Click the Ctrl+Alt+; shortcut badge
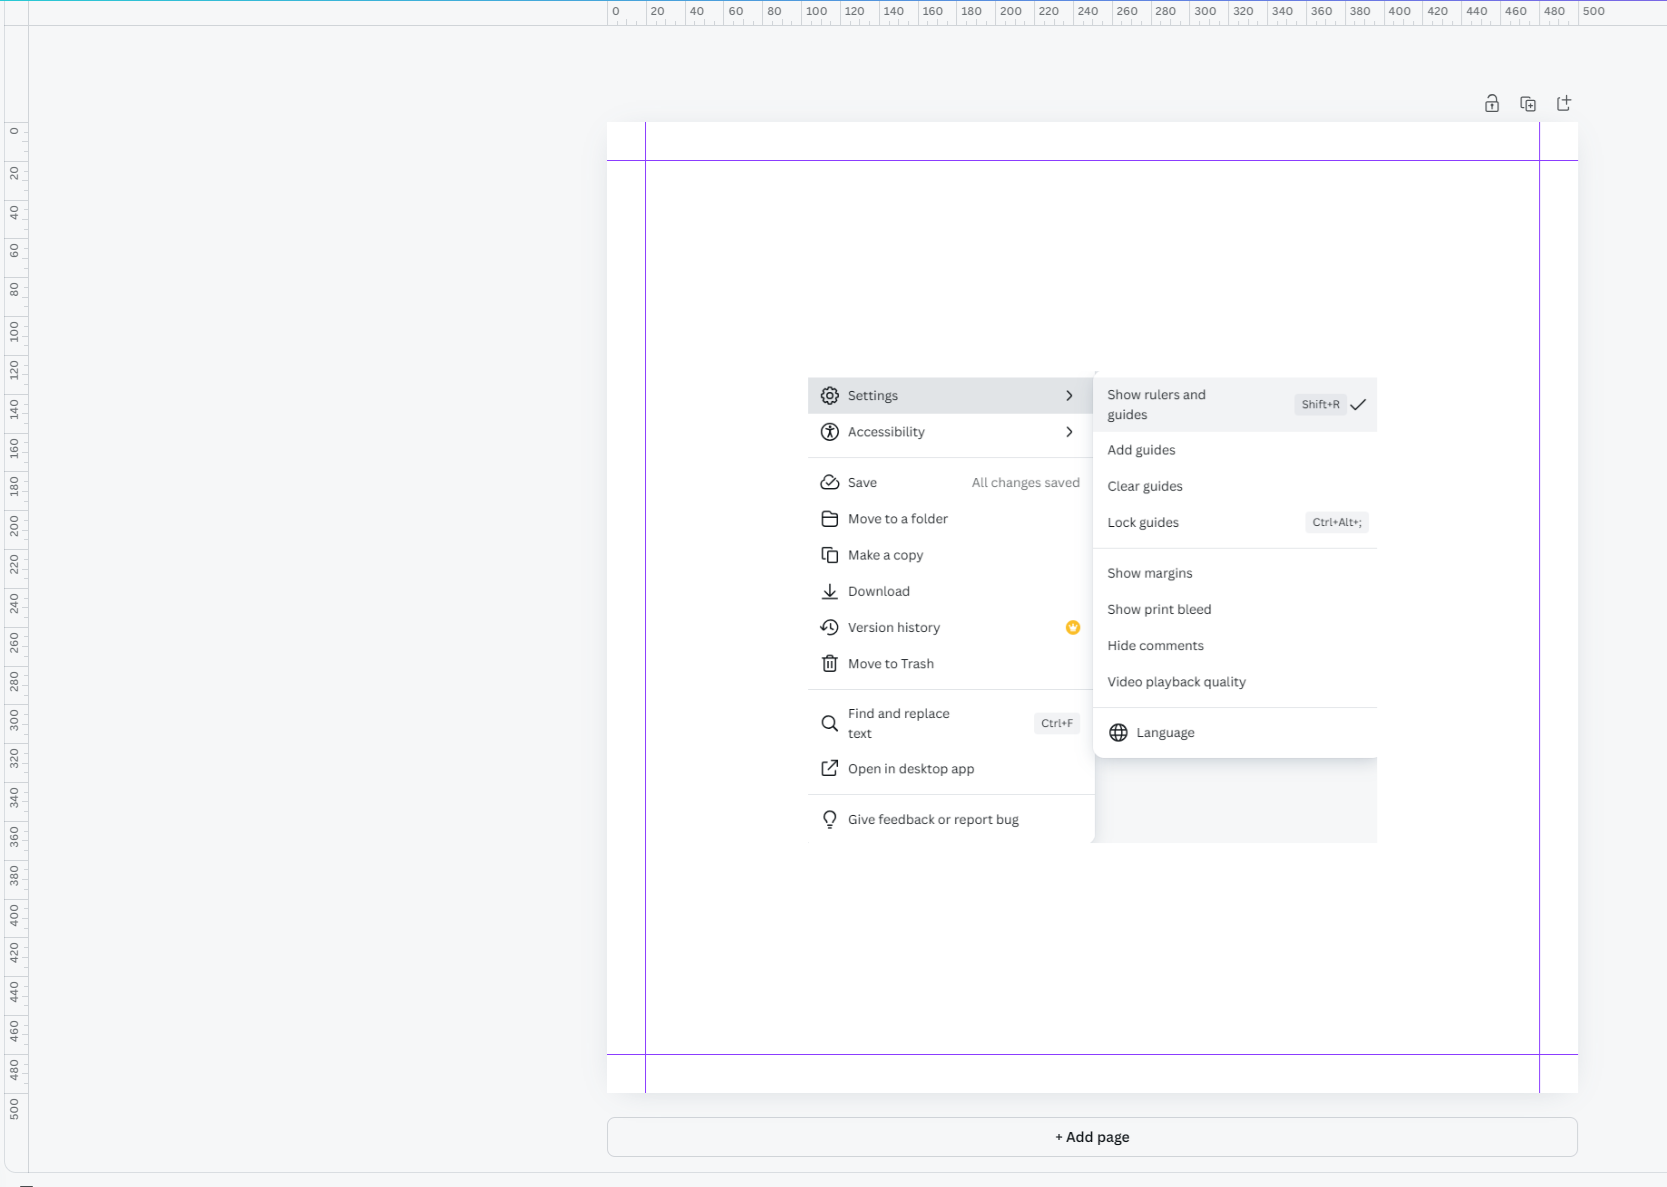Screen dimensions: 1667x1187 point(1337,522)
